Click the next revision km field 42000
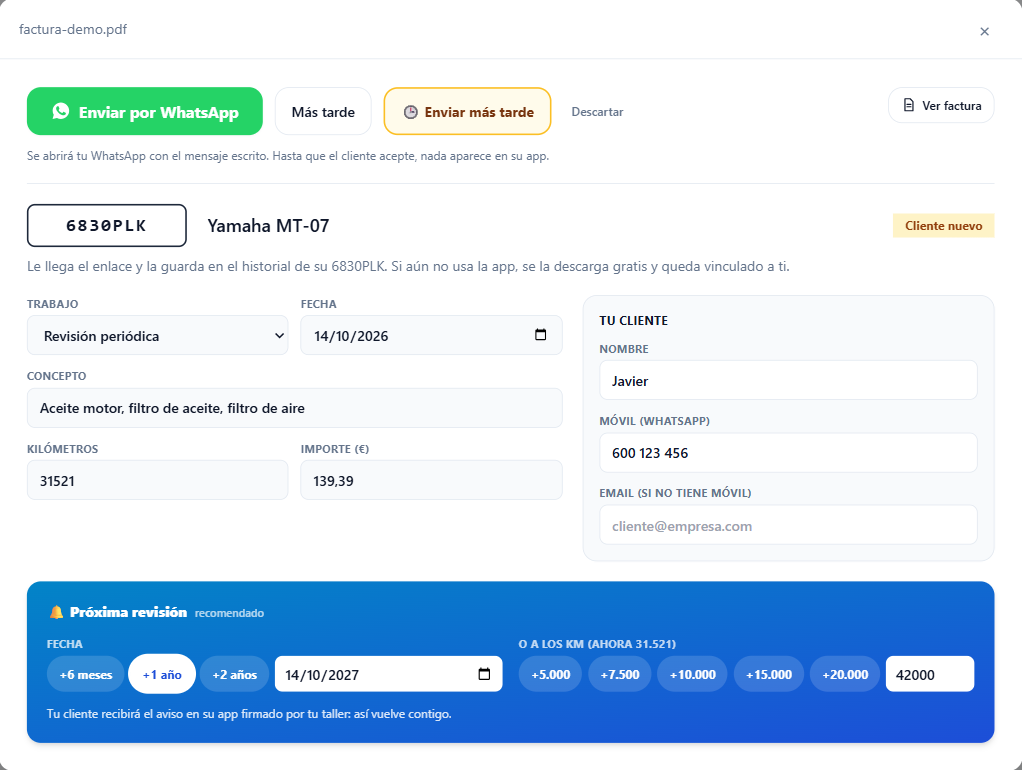The height and width of the screenshot is (770, 1022). [x=930, y=674]
